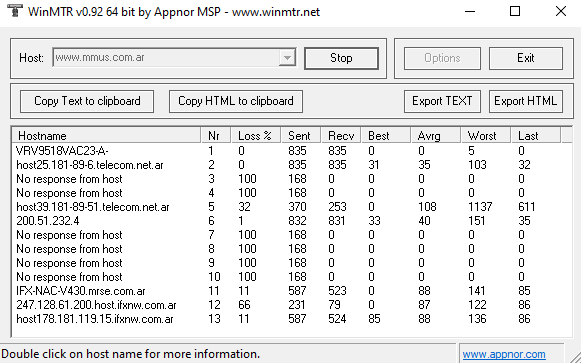Click Worst value 1137 for hop 5
Image resolution: width=581 pixels, height=363 pixels.
480,207
